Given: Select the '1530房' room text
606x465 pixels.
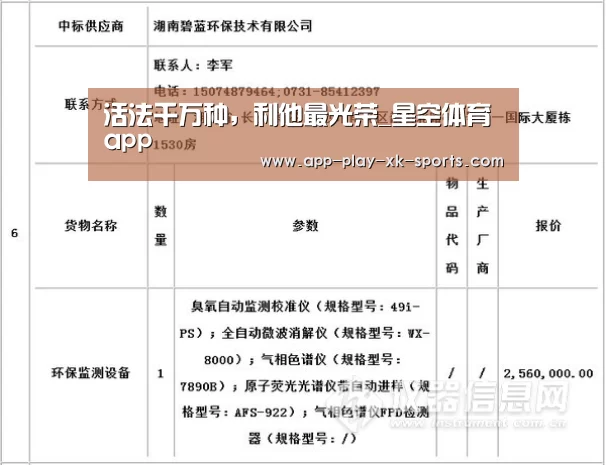Looking at the screenshot, I should coord(175,145).
